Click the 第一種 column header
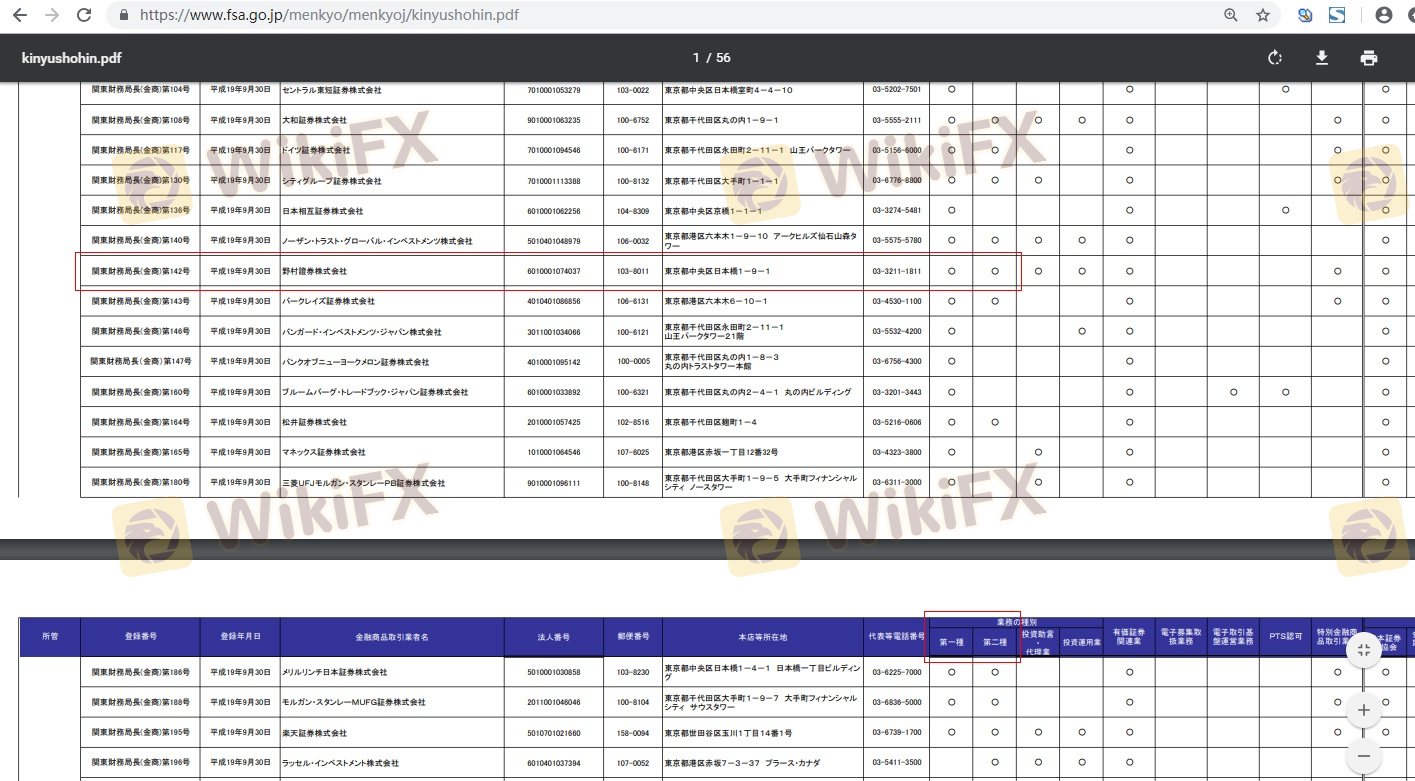 tap(951, 642)
